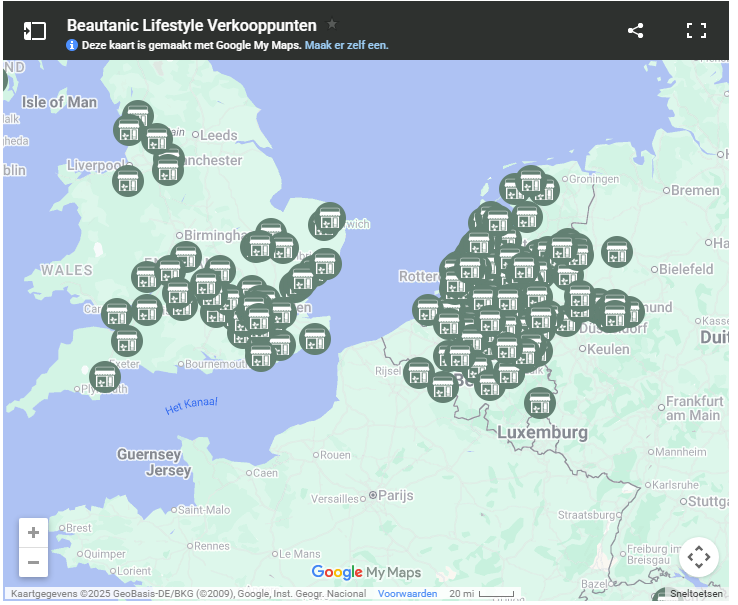This screenshot has height=605, width=738.
Task: Click the map title 'Beautanic Lifestyle Verkooppunten'
Action: click(191, 25)
